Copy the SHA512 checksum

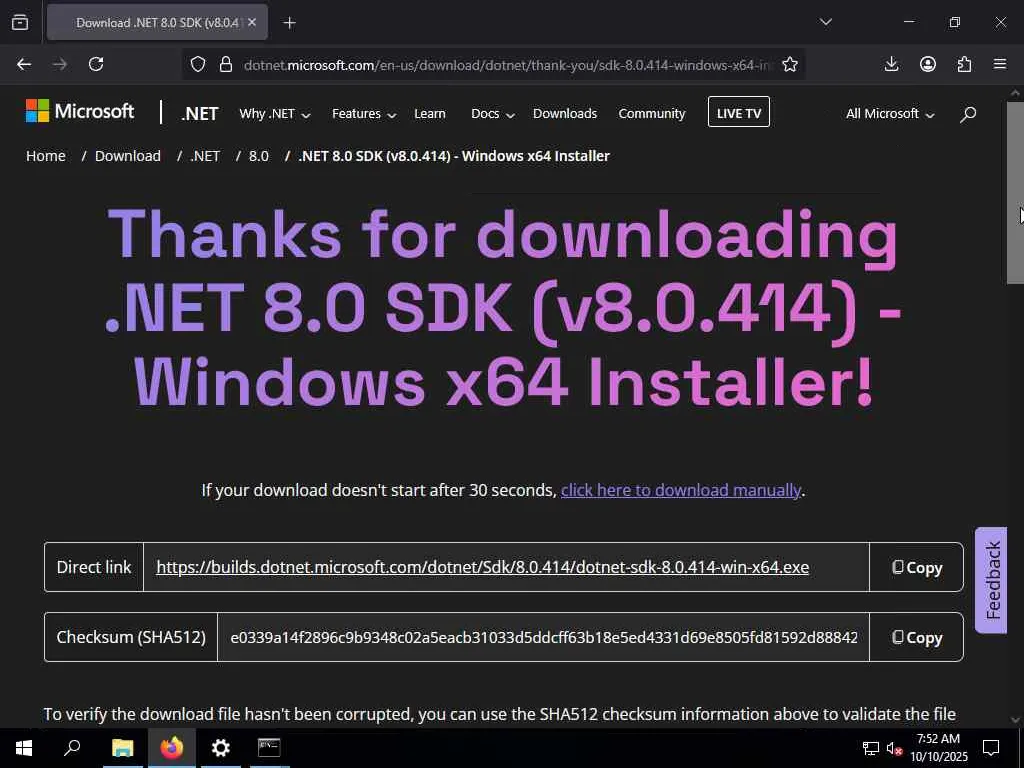916,637
